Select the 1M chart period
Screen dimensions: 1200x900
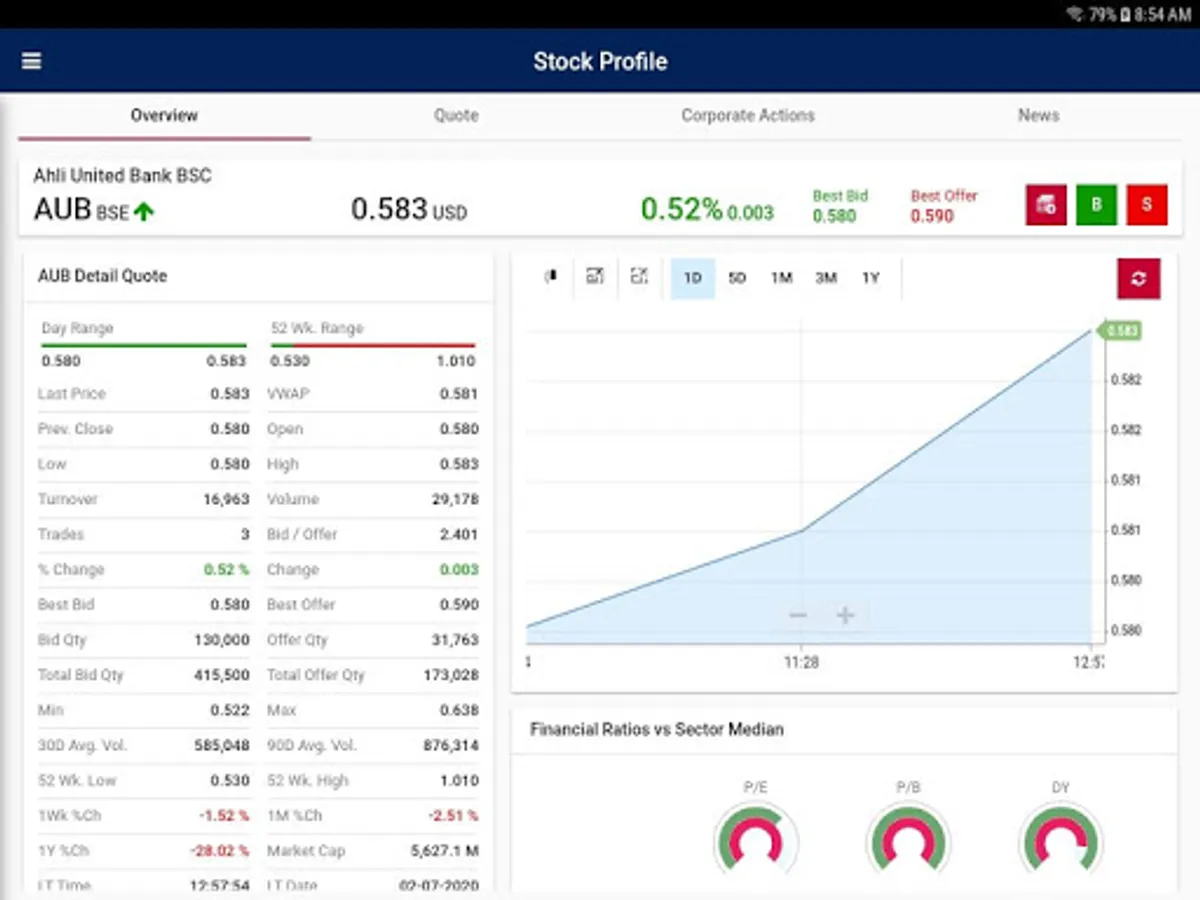781,278
